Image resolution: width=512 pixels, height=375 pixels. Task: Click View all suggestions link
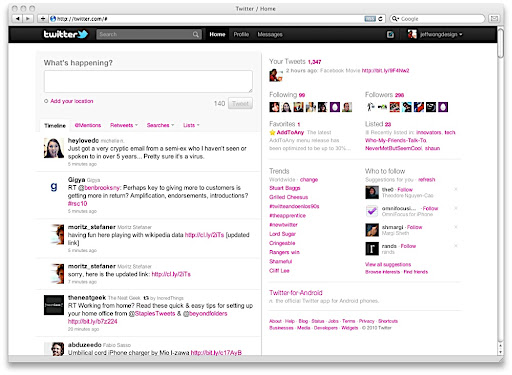click(x=388, y=264)
